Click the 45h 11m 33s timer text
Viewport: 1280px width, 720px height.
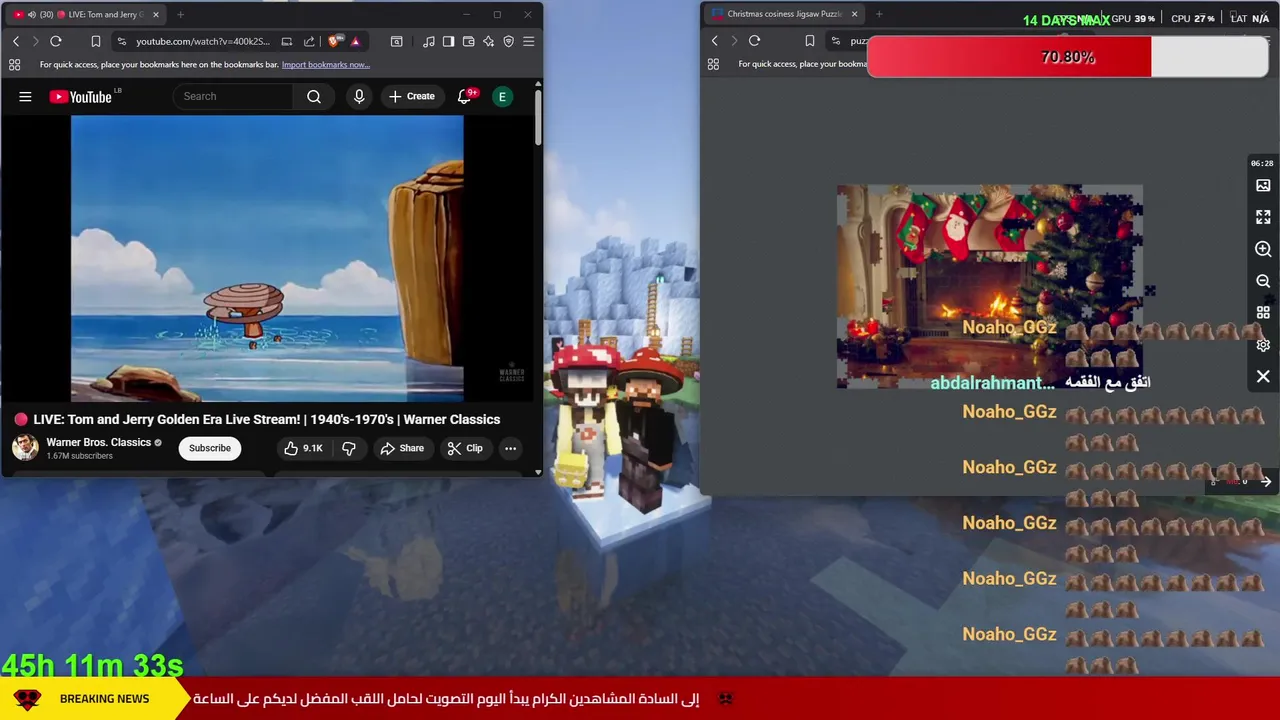click(92, 665)
